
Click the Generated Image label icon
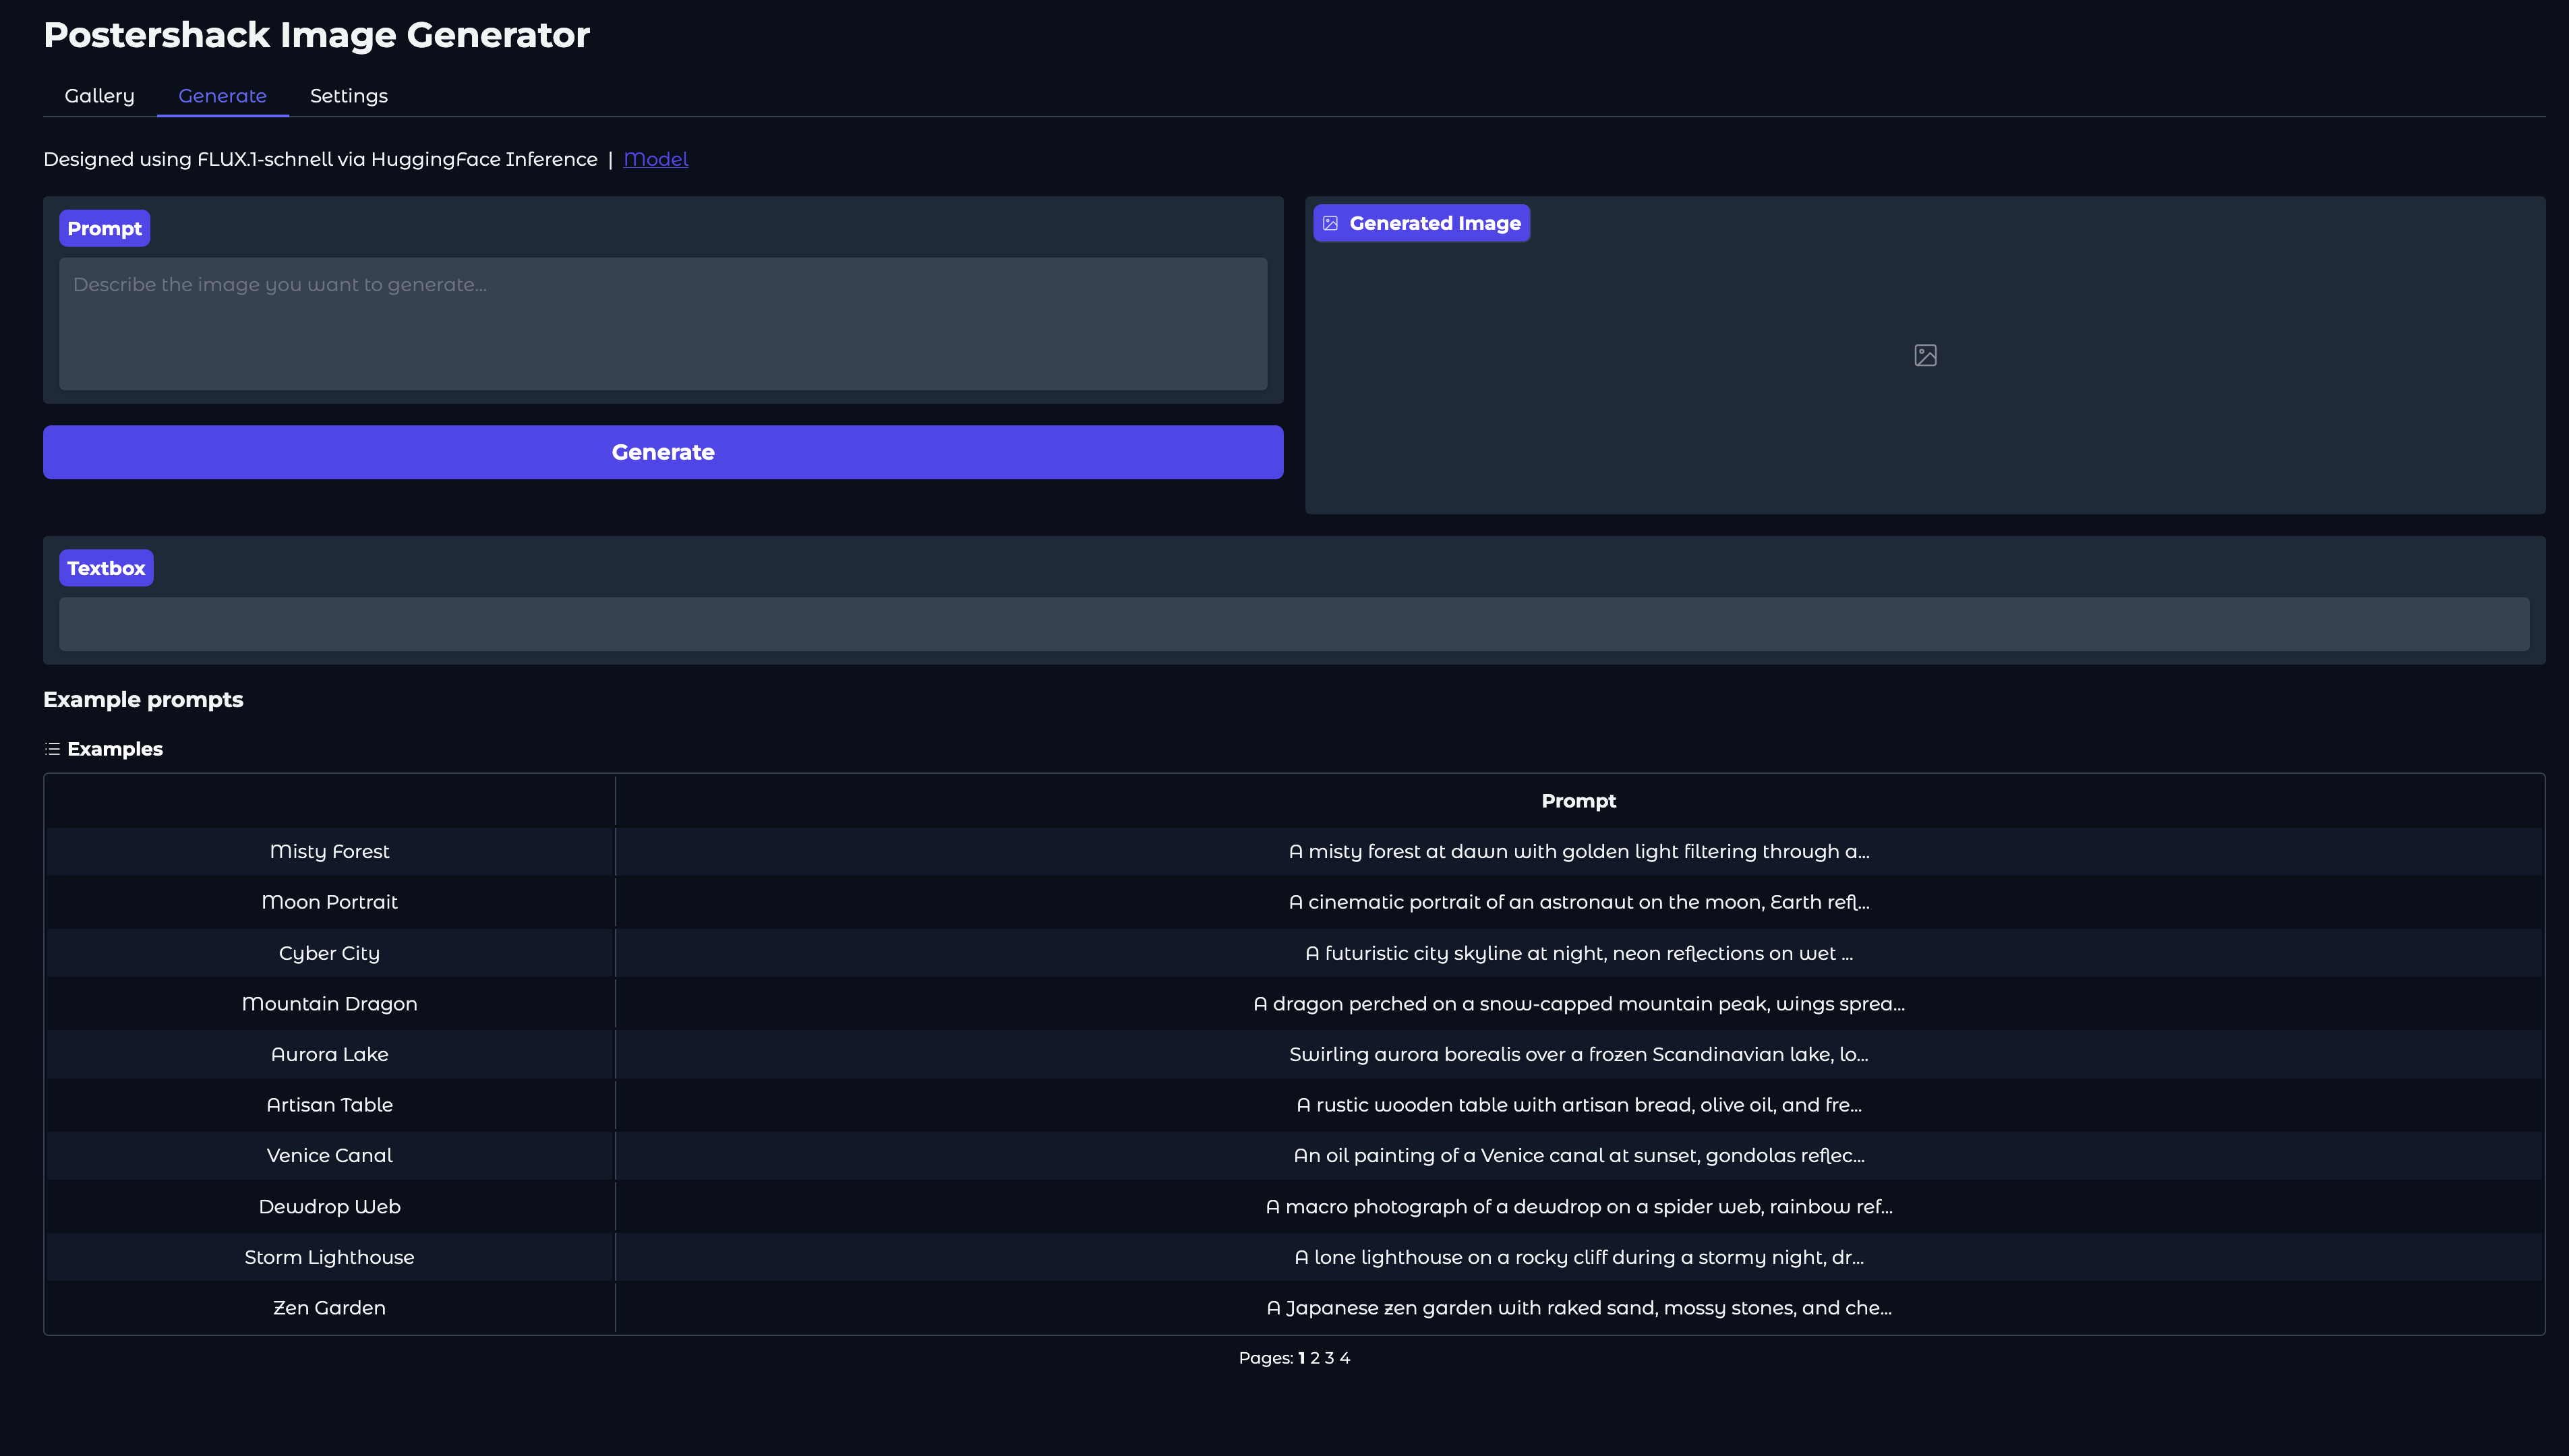pos(1330,224)
